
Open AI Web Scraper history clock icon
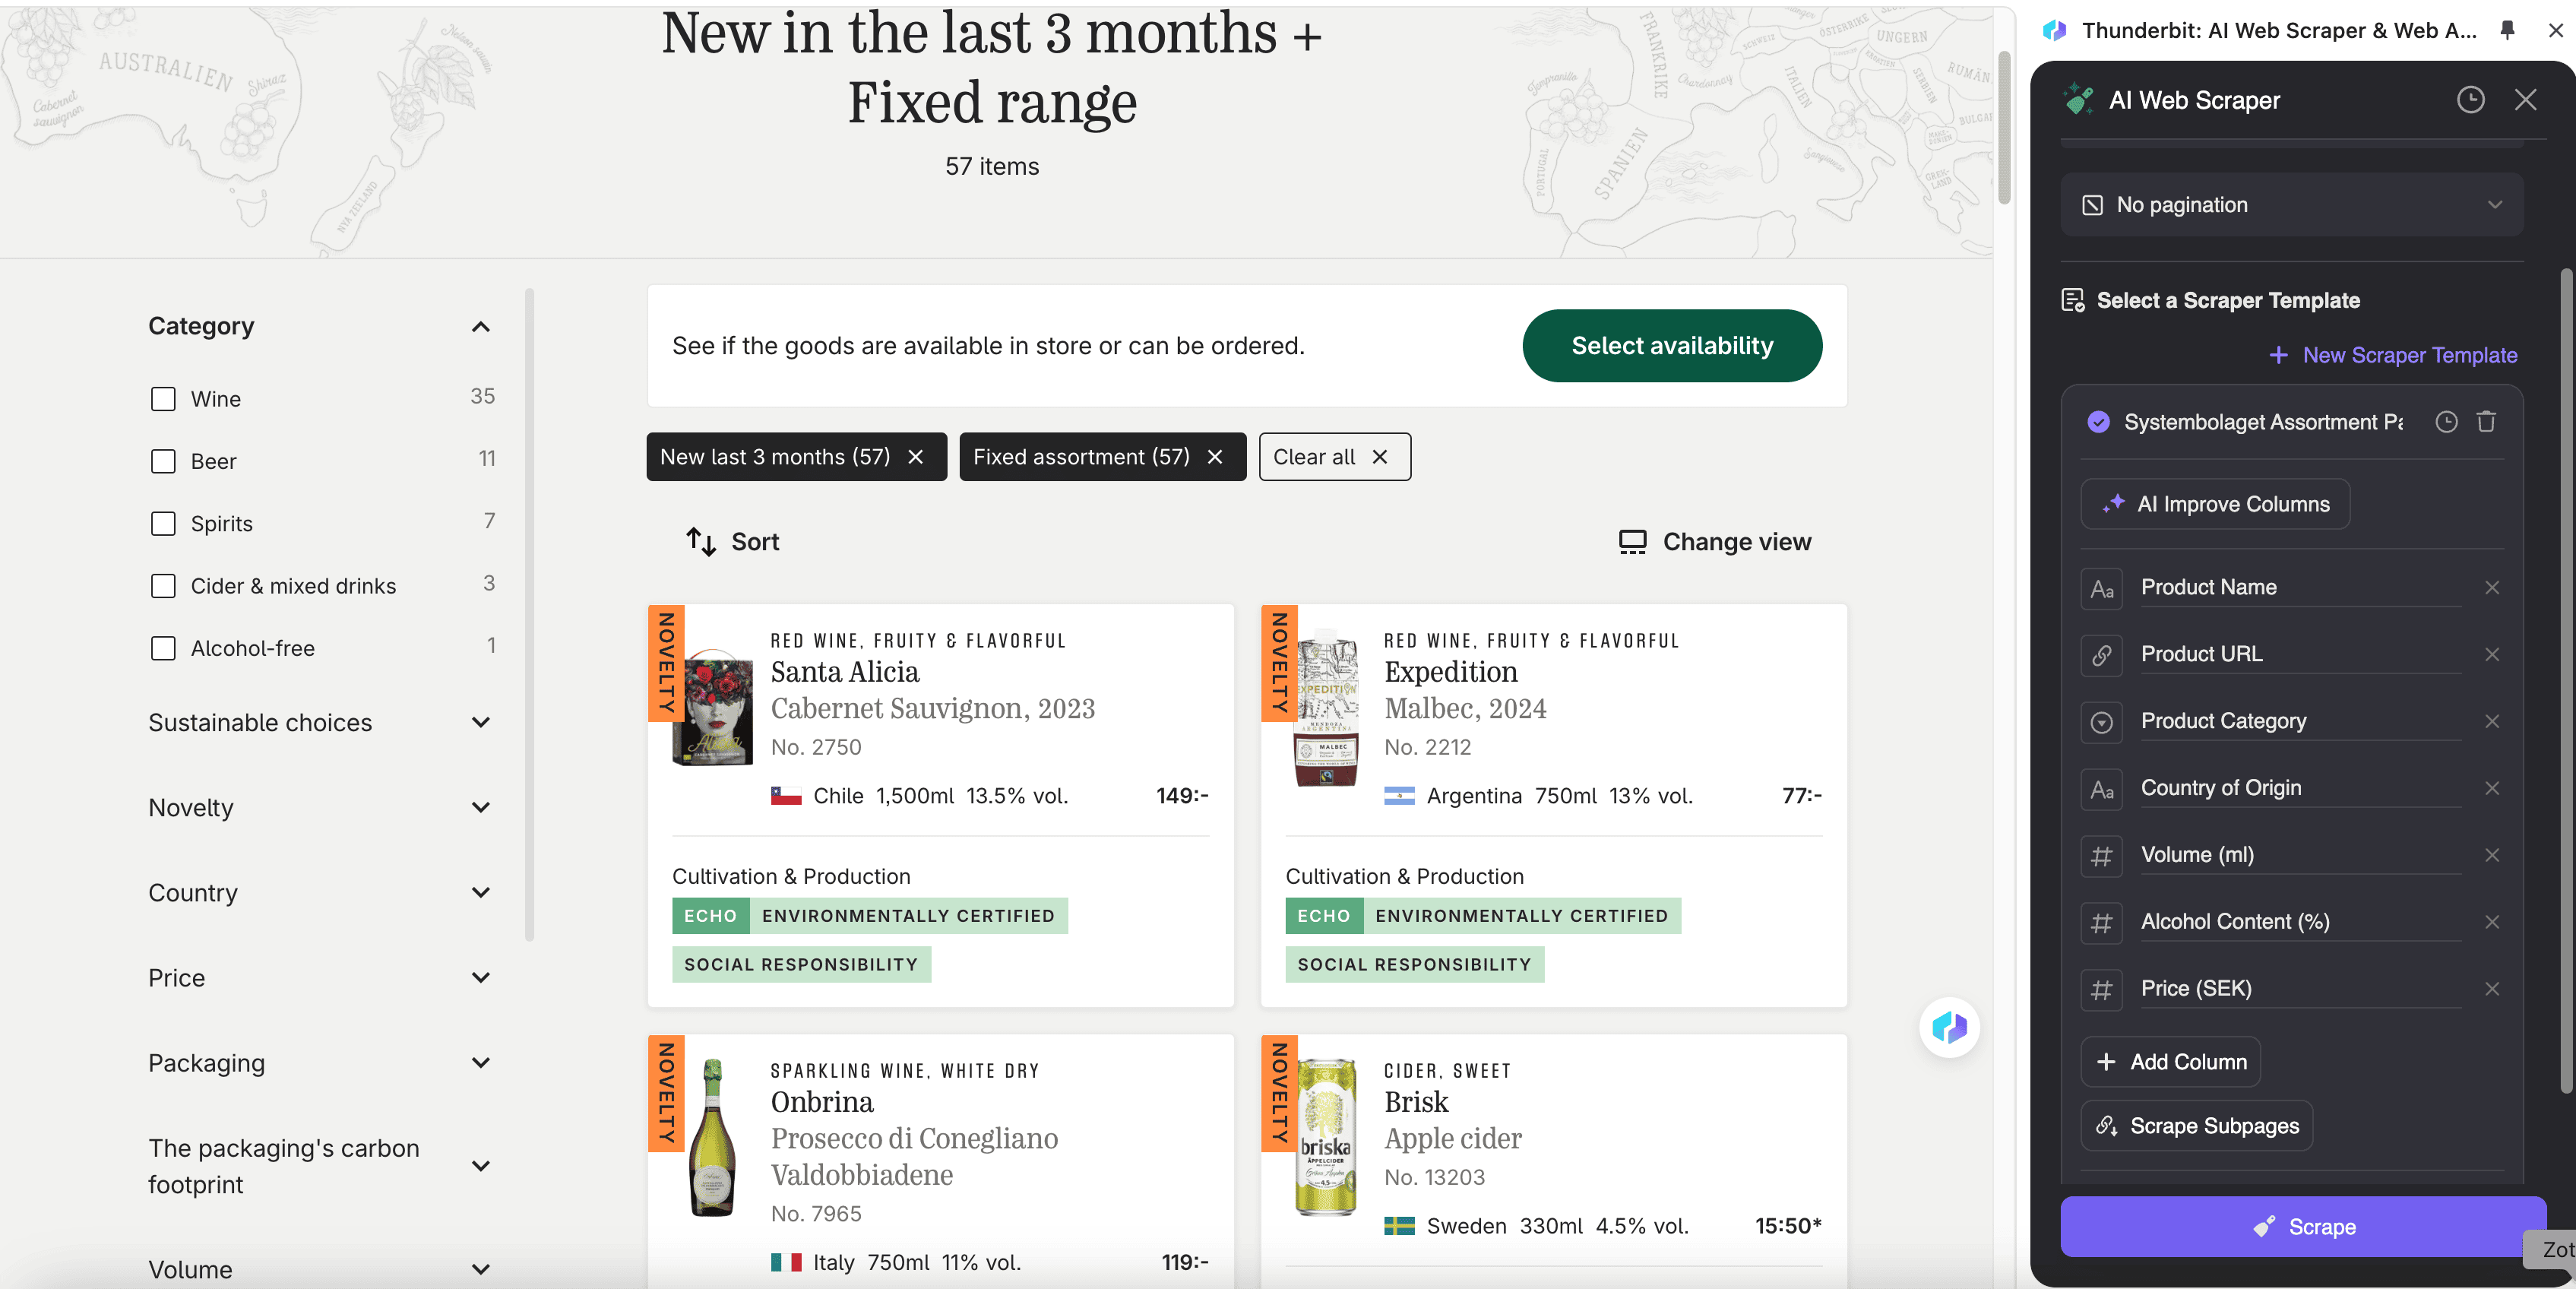[x=2470, y=100]
